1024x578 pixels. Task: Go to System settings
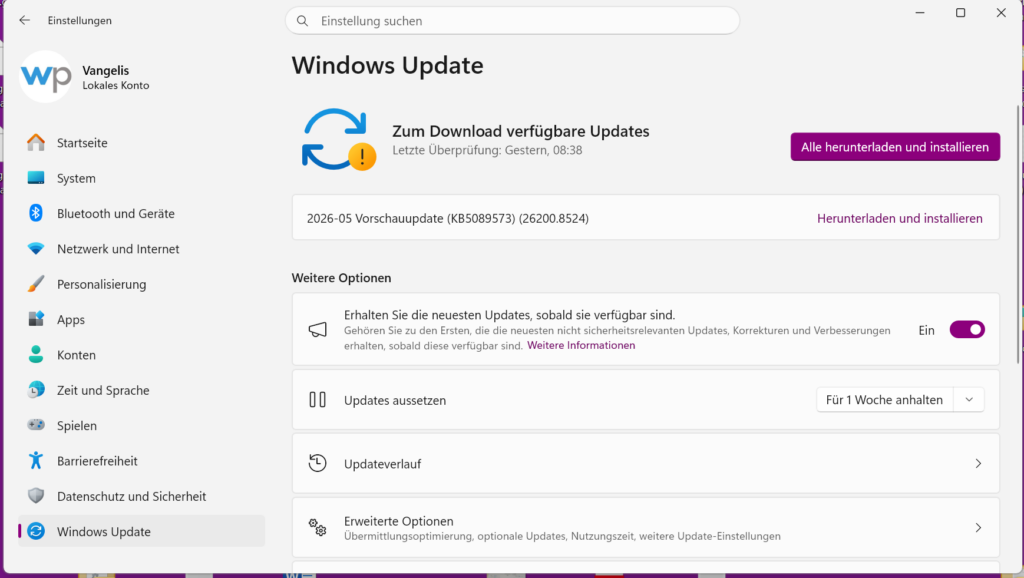tap(142, 178)
